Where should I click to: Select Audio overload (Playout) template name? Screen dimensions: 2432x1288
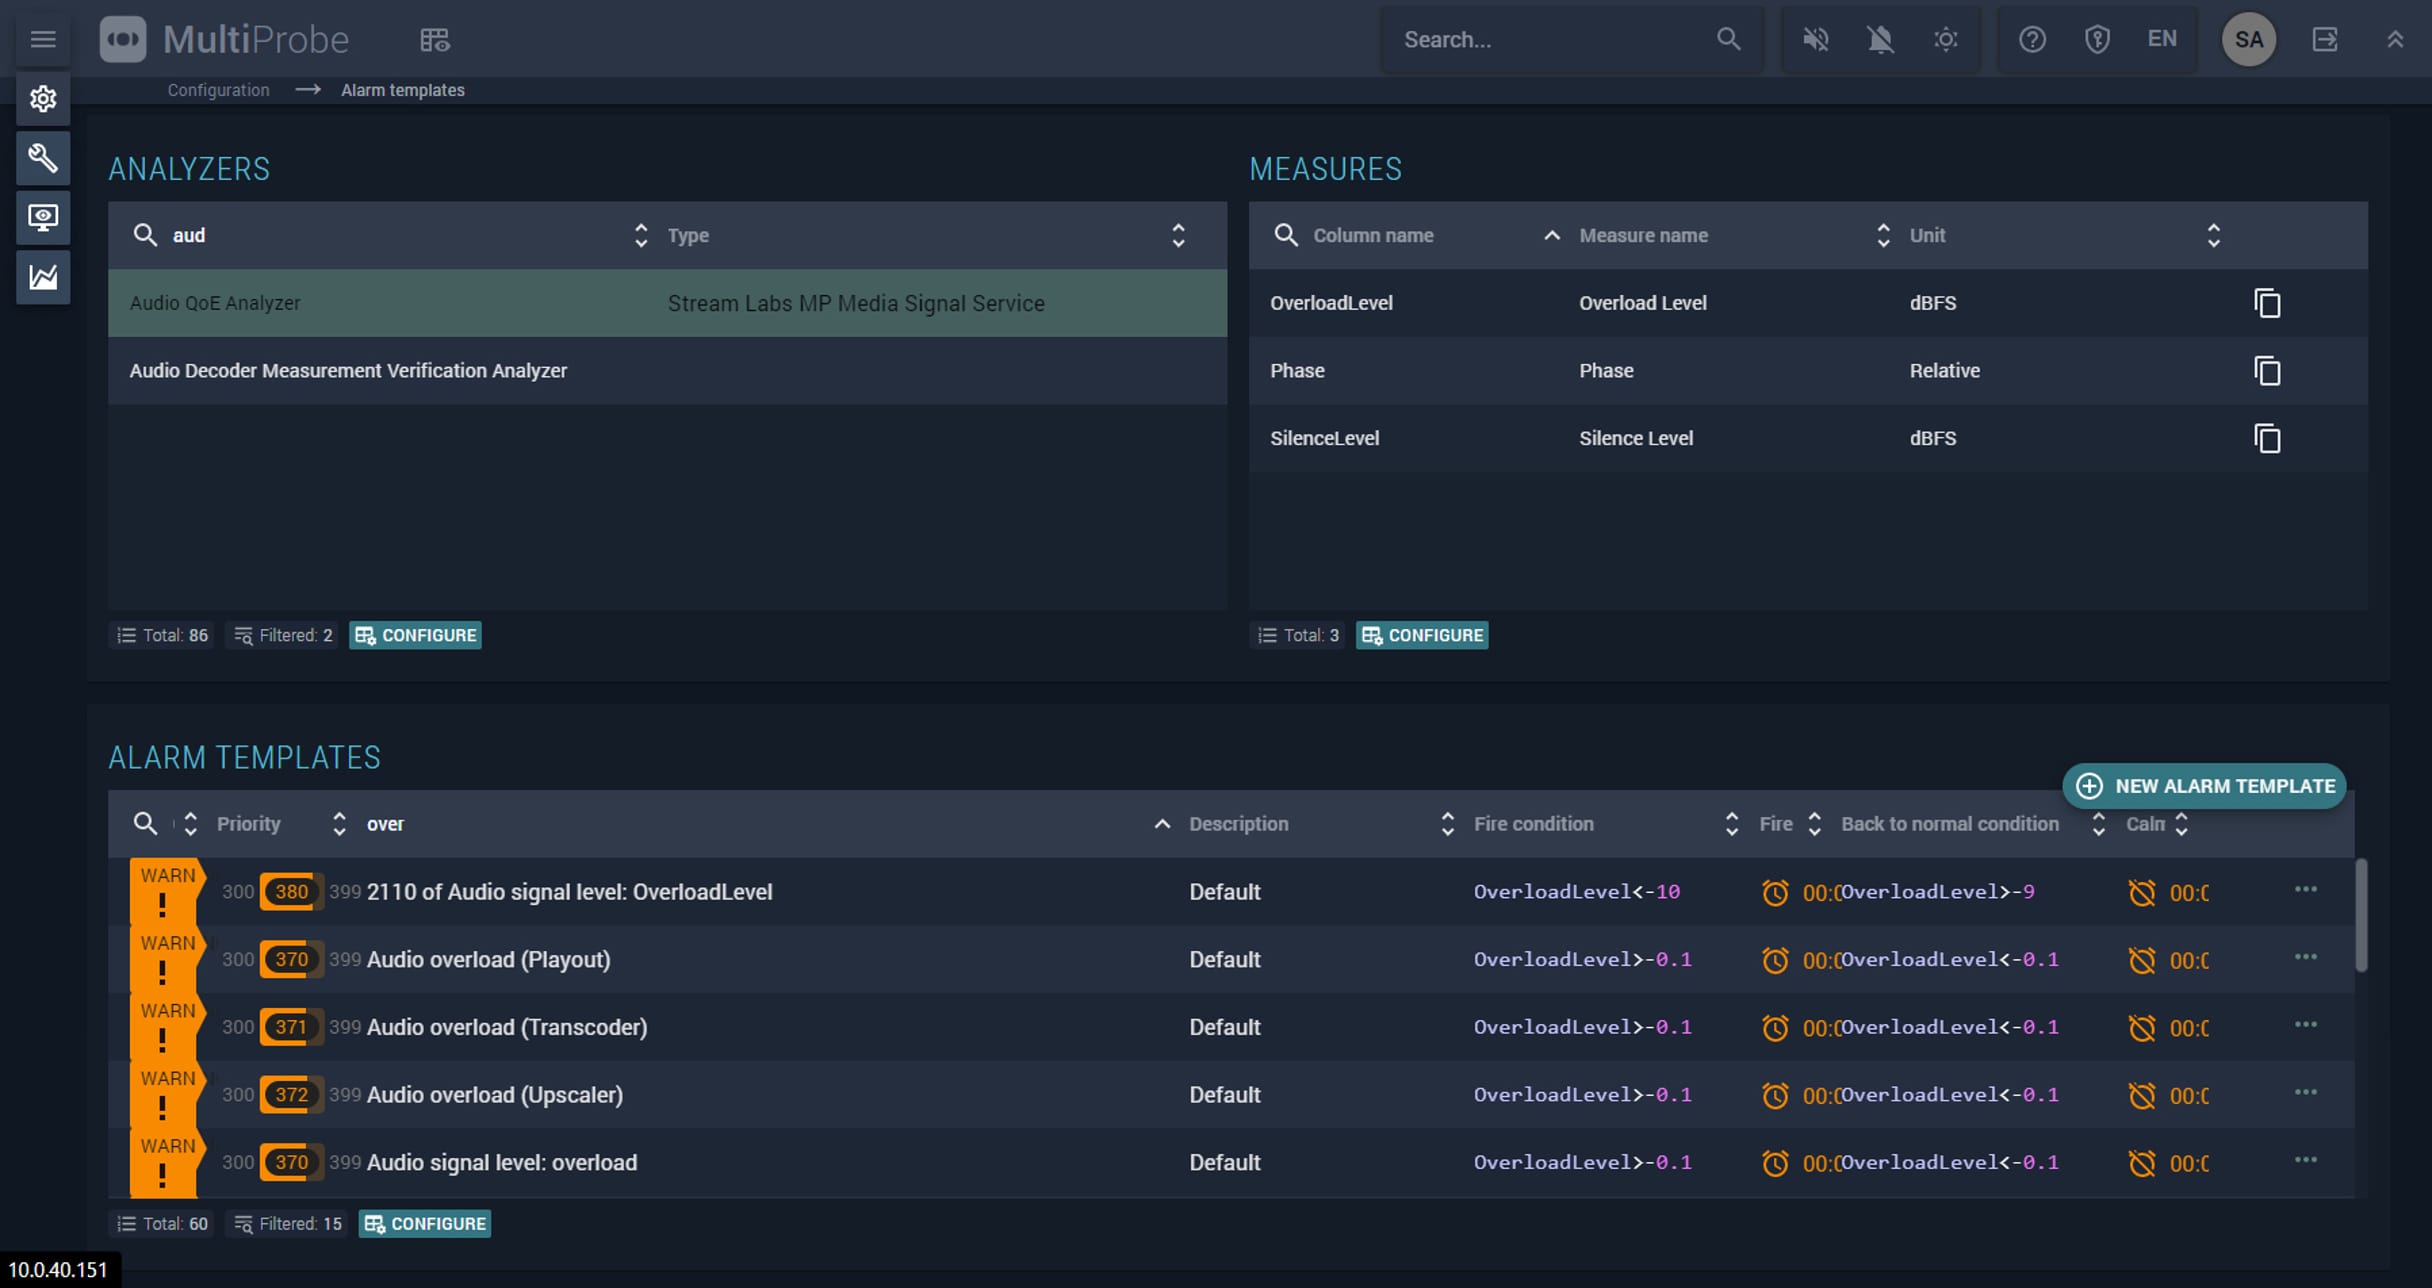click(x=488, y=960)
